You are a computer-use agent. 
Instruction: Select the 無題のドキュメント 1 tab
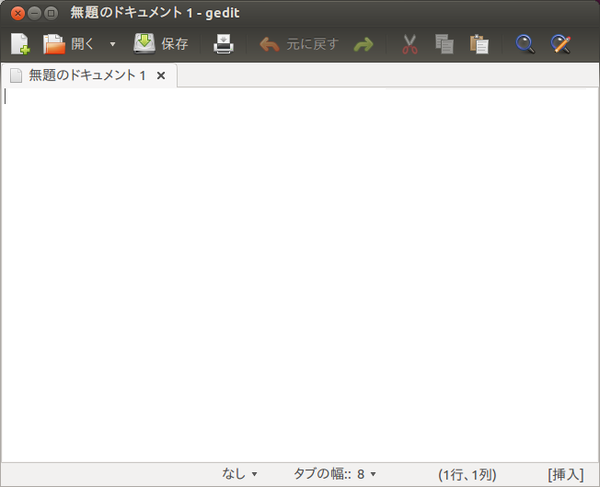pos(89,75)
